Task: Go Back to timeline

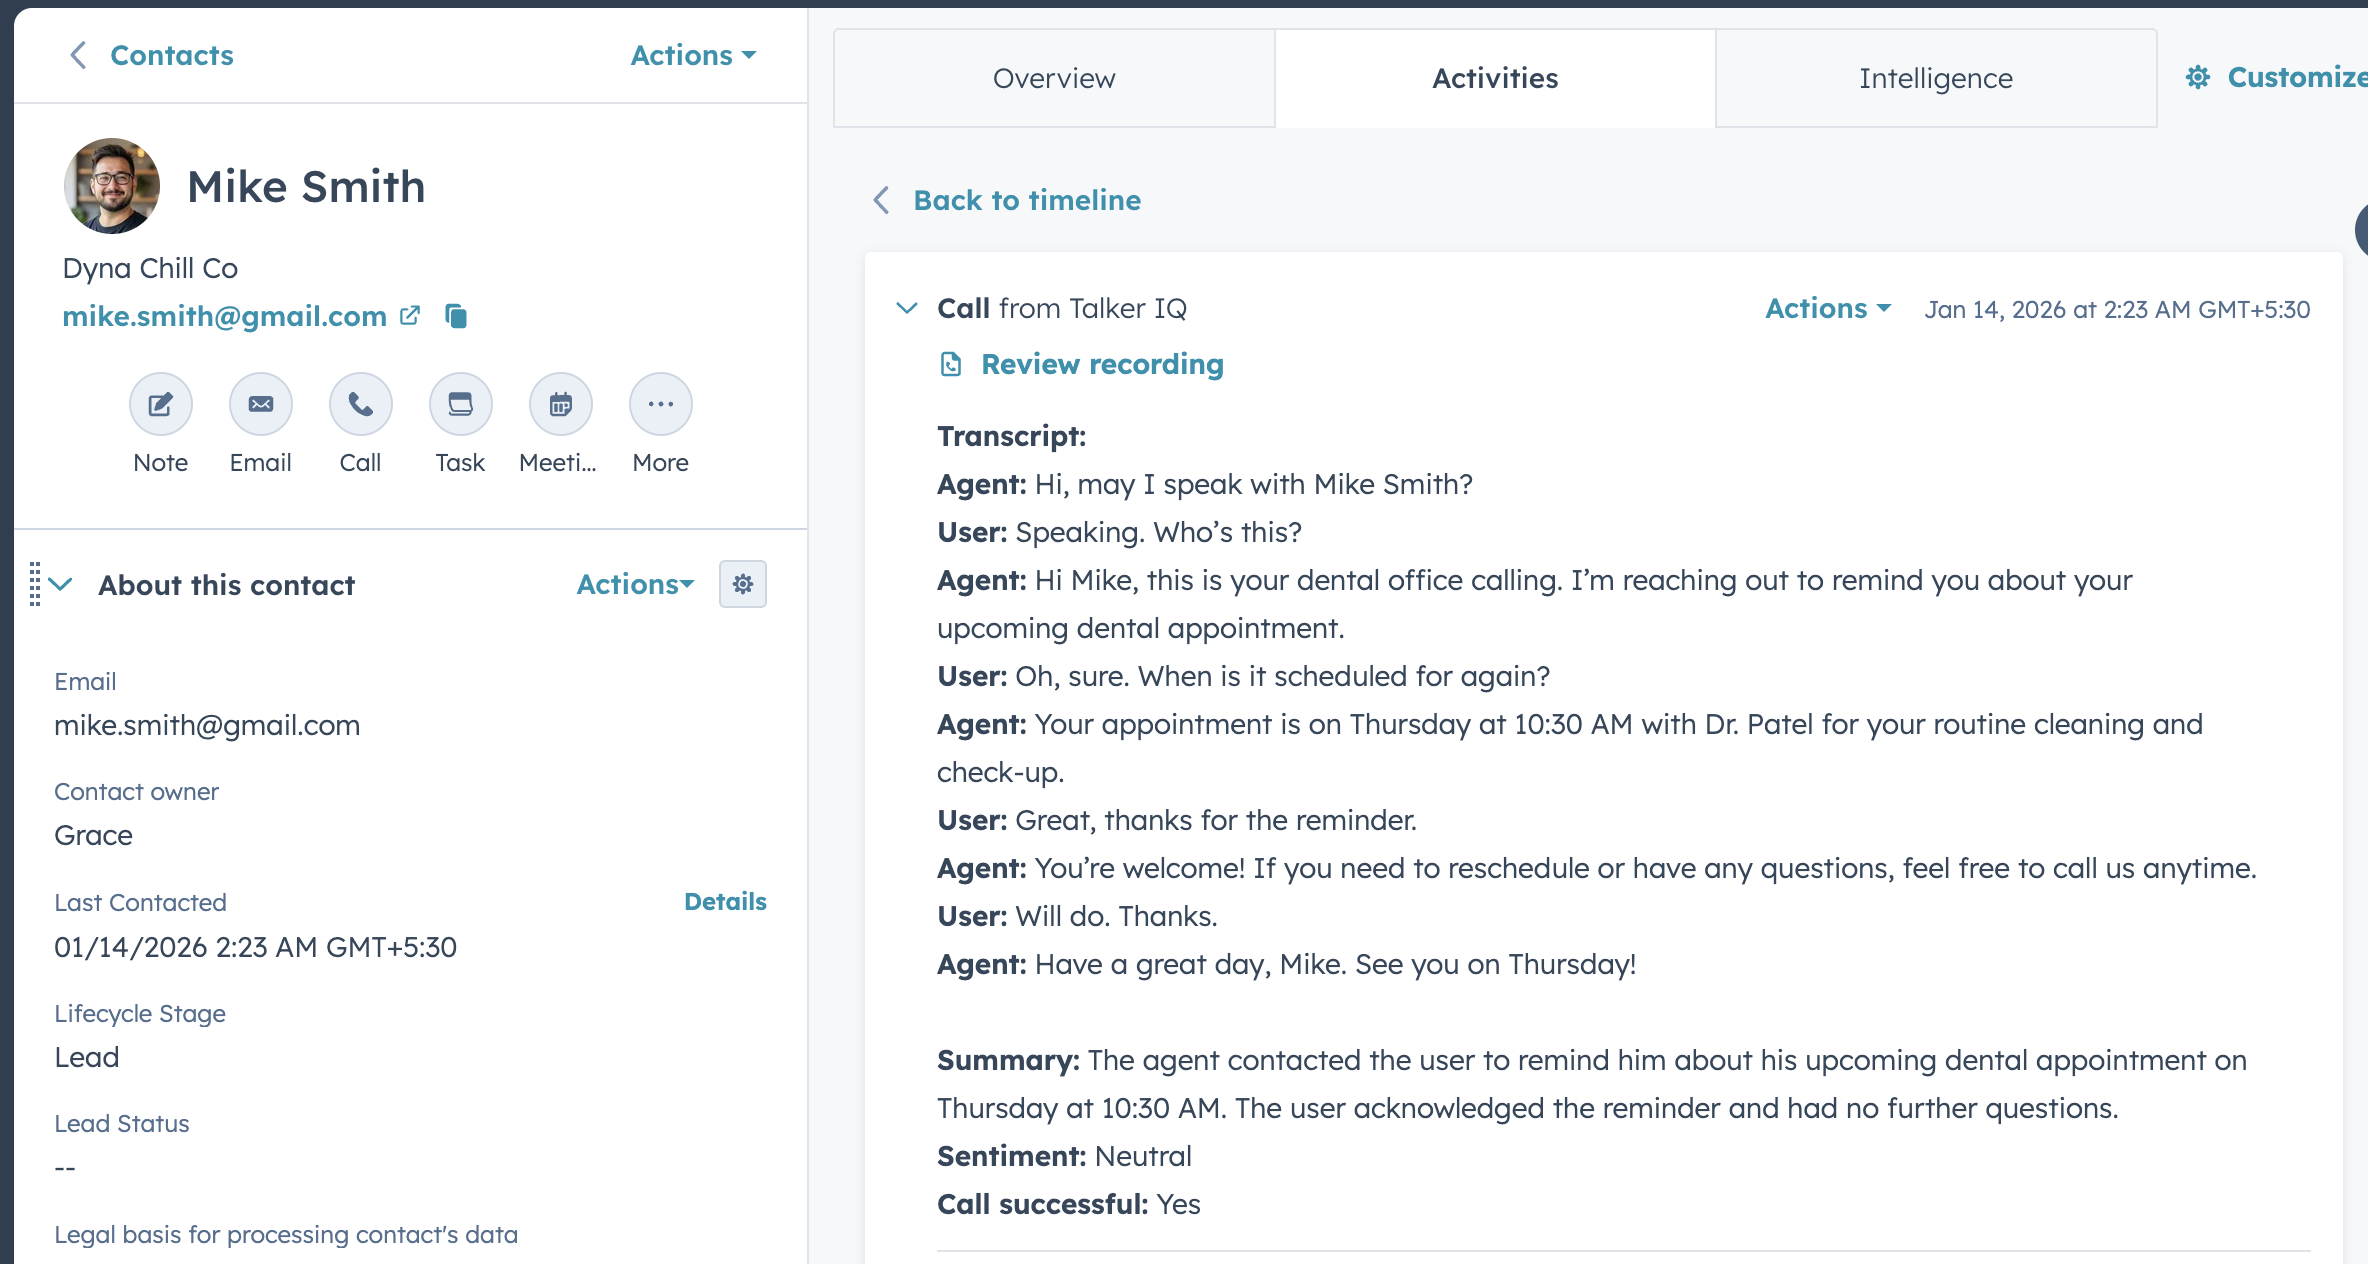Action: click(1025, 200)
